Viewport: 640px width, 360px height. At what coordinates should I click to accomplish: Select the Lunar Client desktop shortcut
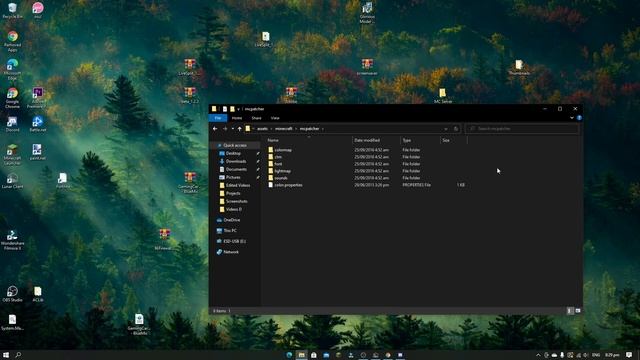pyautogui.click(x=12, y=181)
